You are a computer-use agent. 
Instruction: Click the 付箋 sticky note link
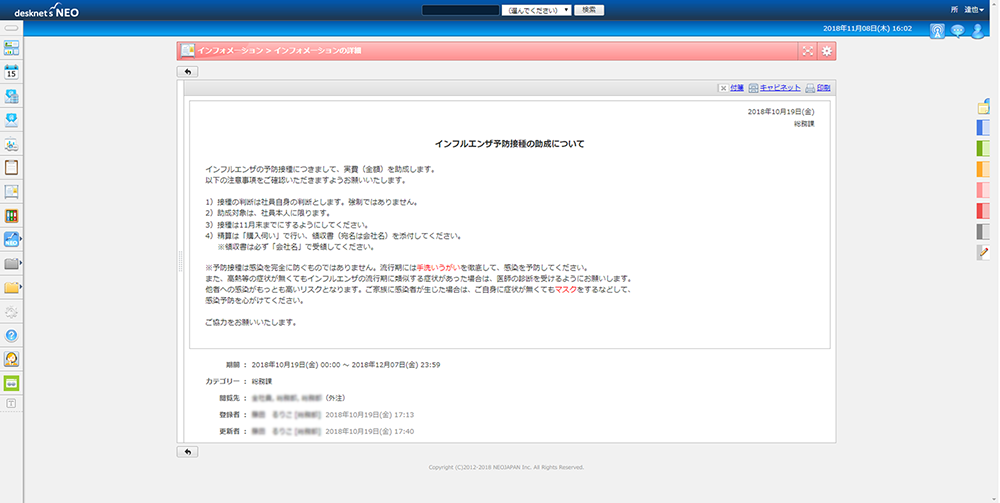(x=736, y=88)
